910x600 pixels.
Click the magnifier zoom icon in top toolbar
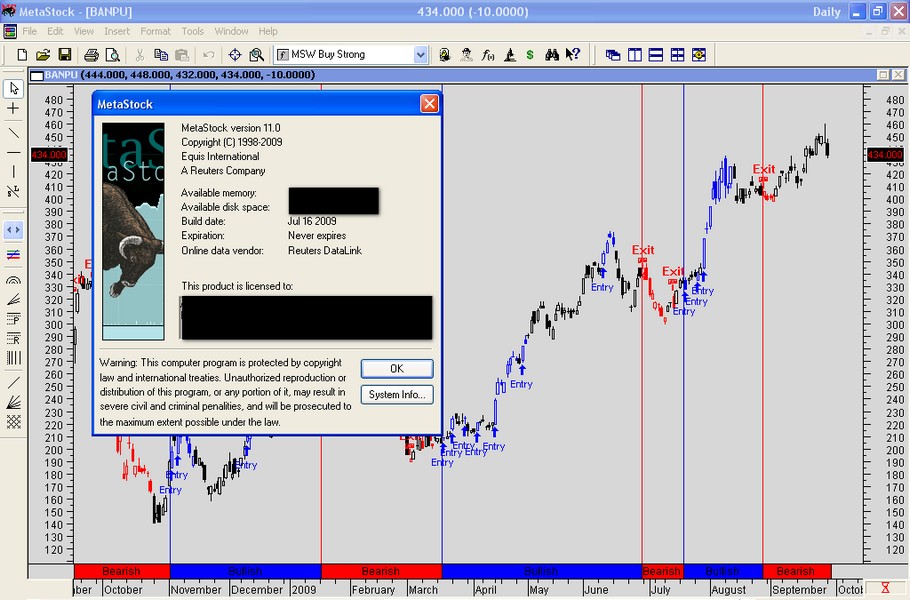tap(257, 55)
